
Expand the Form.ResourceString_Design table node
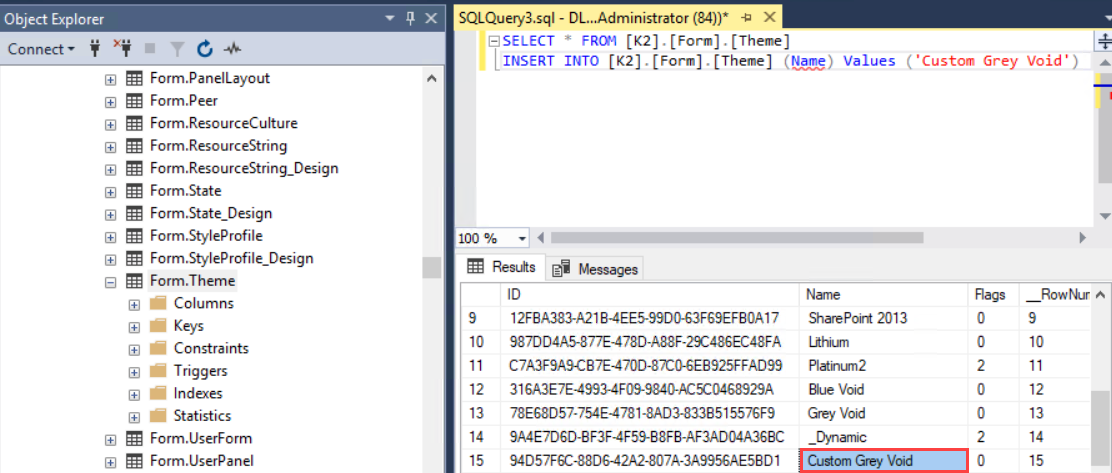(110, 169)
